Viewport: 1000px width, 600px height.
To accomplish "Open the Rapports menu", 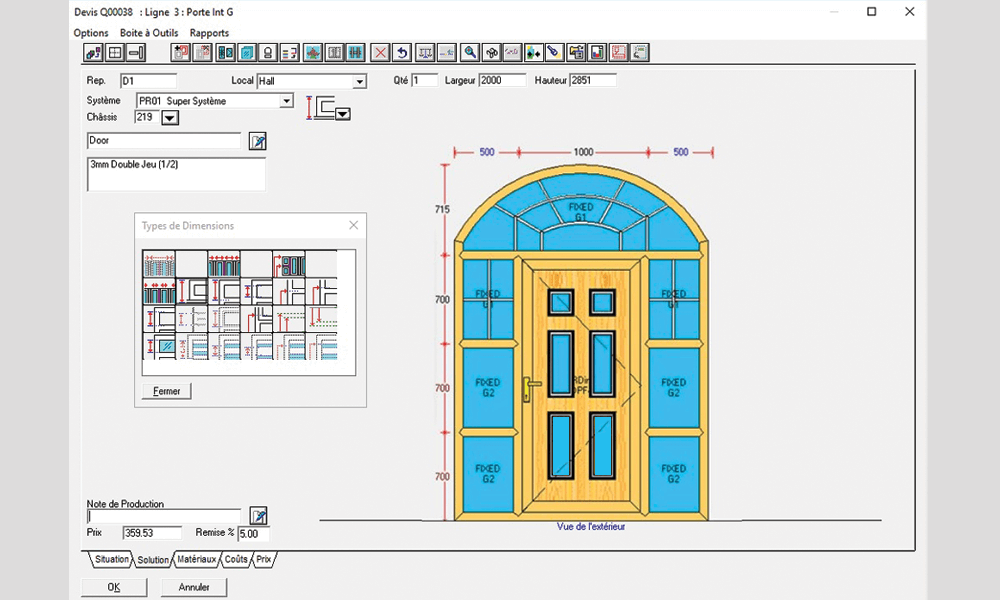I will (x=209, y=33).
